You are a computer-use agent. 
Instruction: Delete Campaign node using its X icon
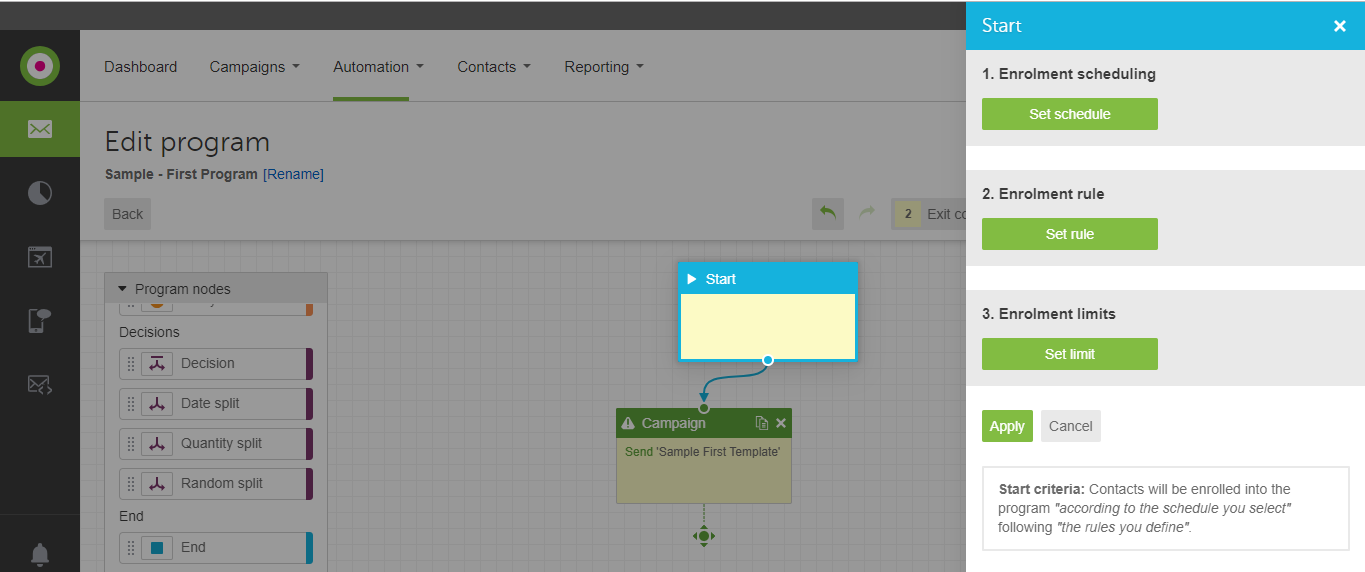pyautogui.click(x=781, y=423)
